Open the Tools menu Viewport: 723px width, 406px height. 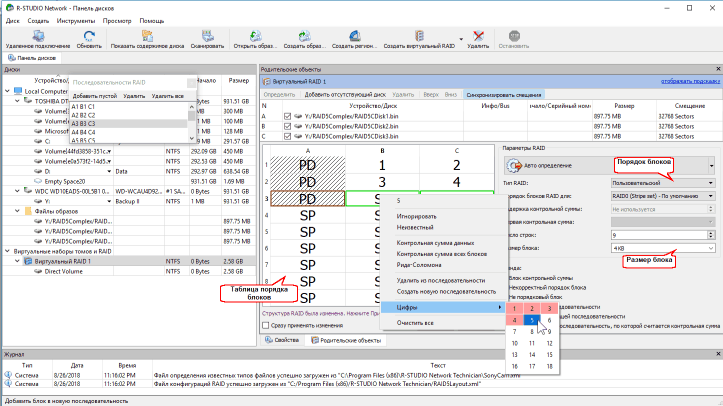pyautogui.click(x=76, y=21)
